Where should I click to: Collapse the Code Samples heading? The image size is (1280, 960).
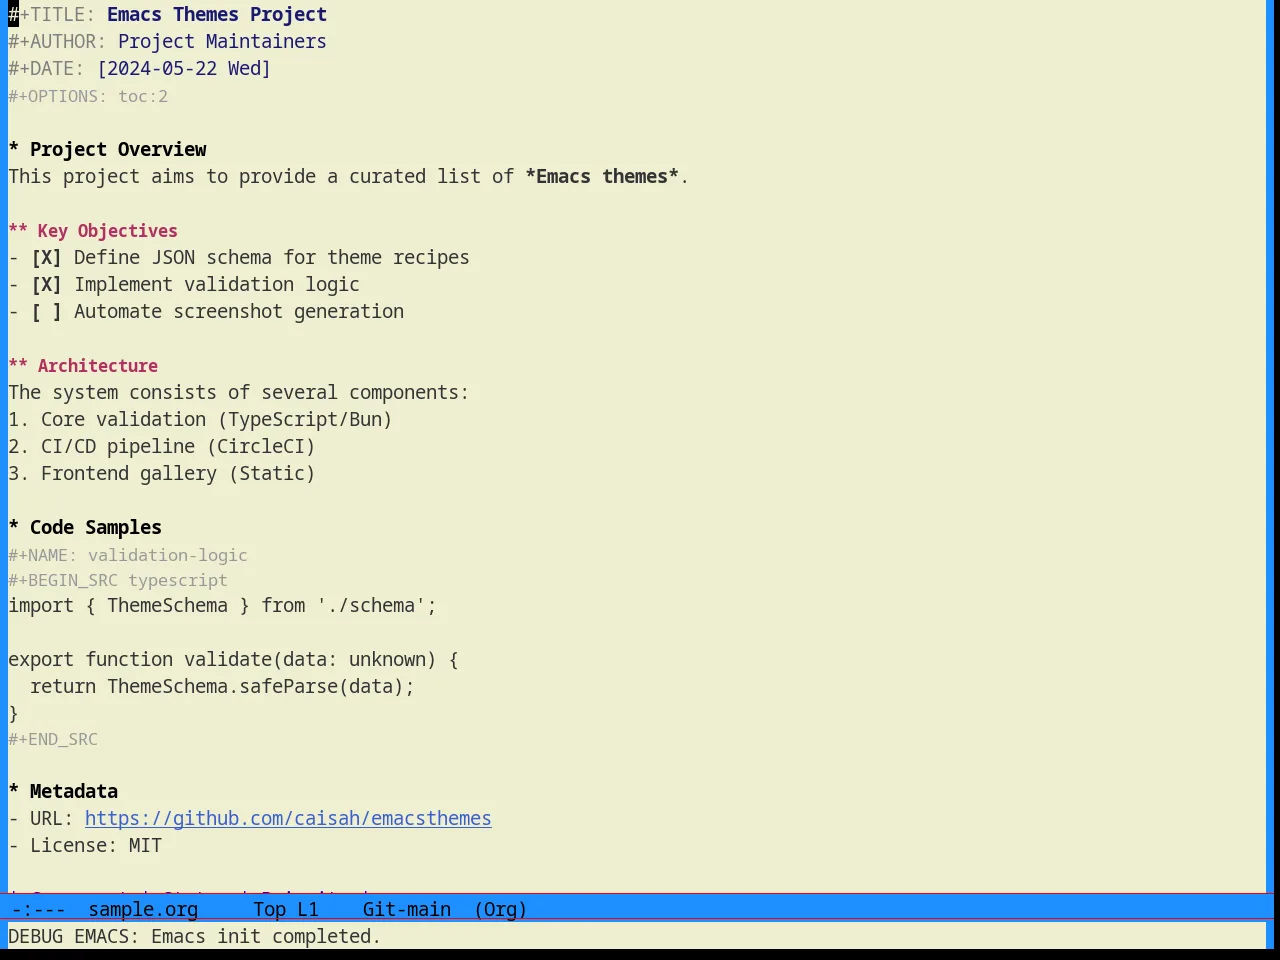pyautogui.click(x=85, y=528)
